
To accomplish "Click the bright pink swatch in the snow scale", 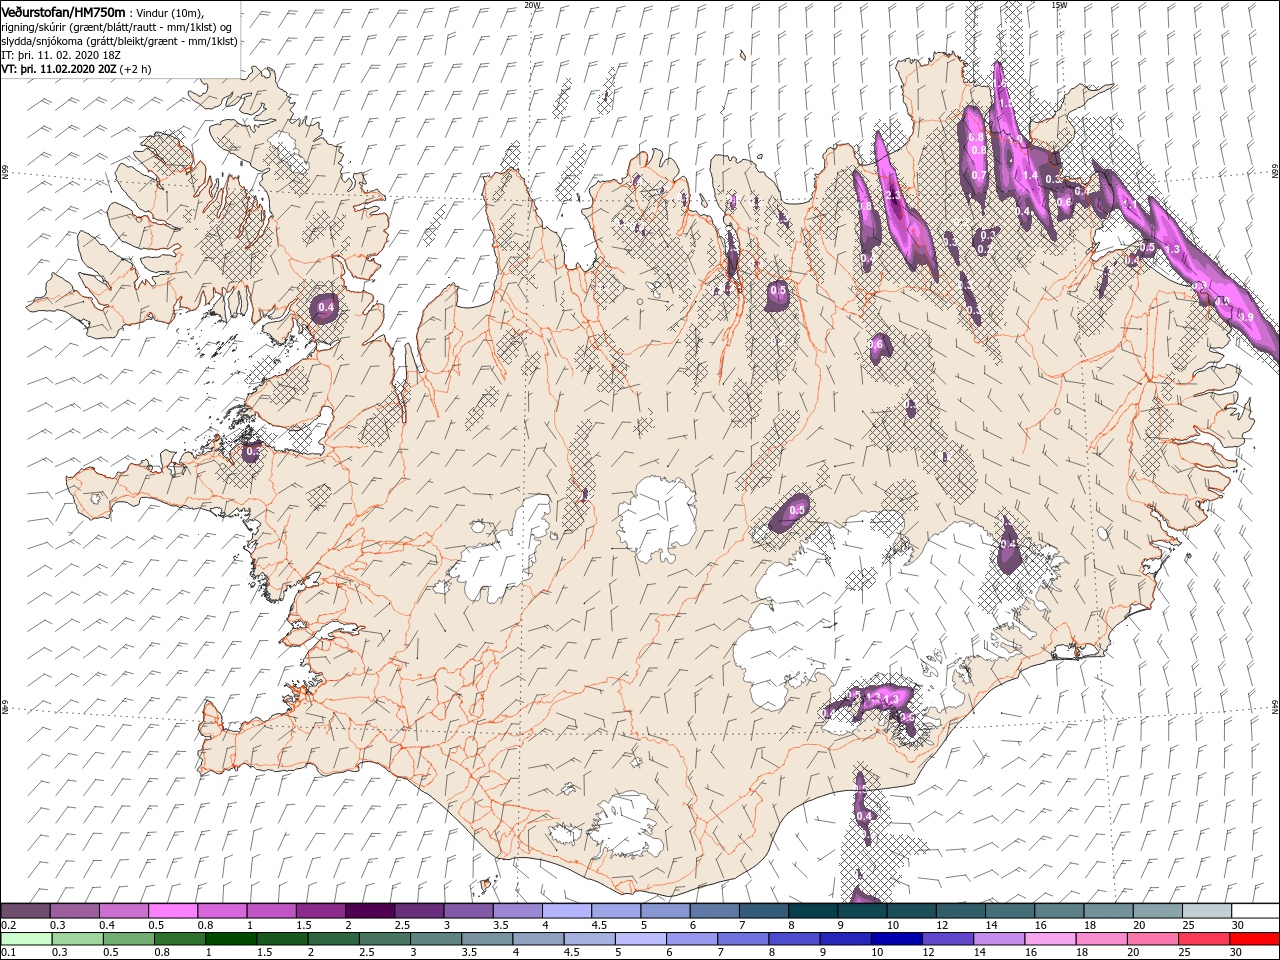I will (173, 911).
